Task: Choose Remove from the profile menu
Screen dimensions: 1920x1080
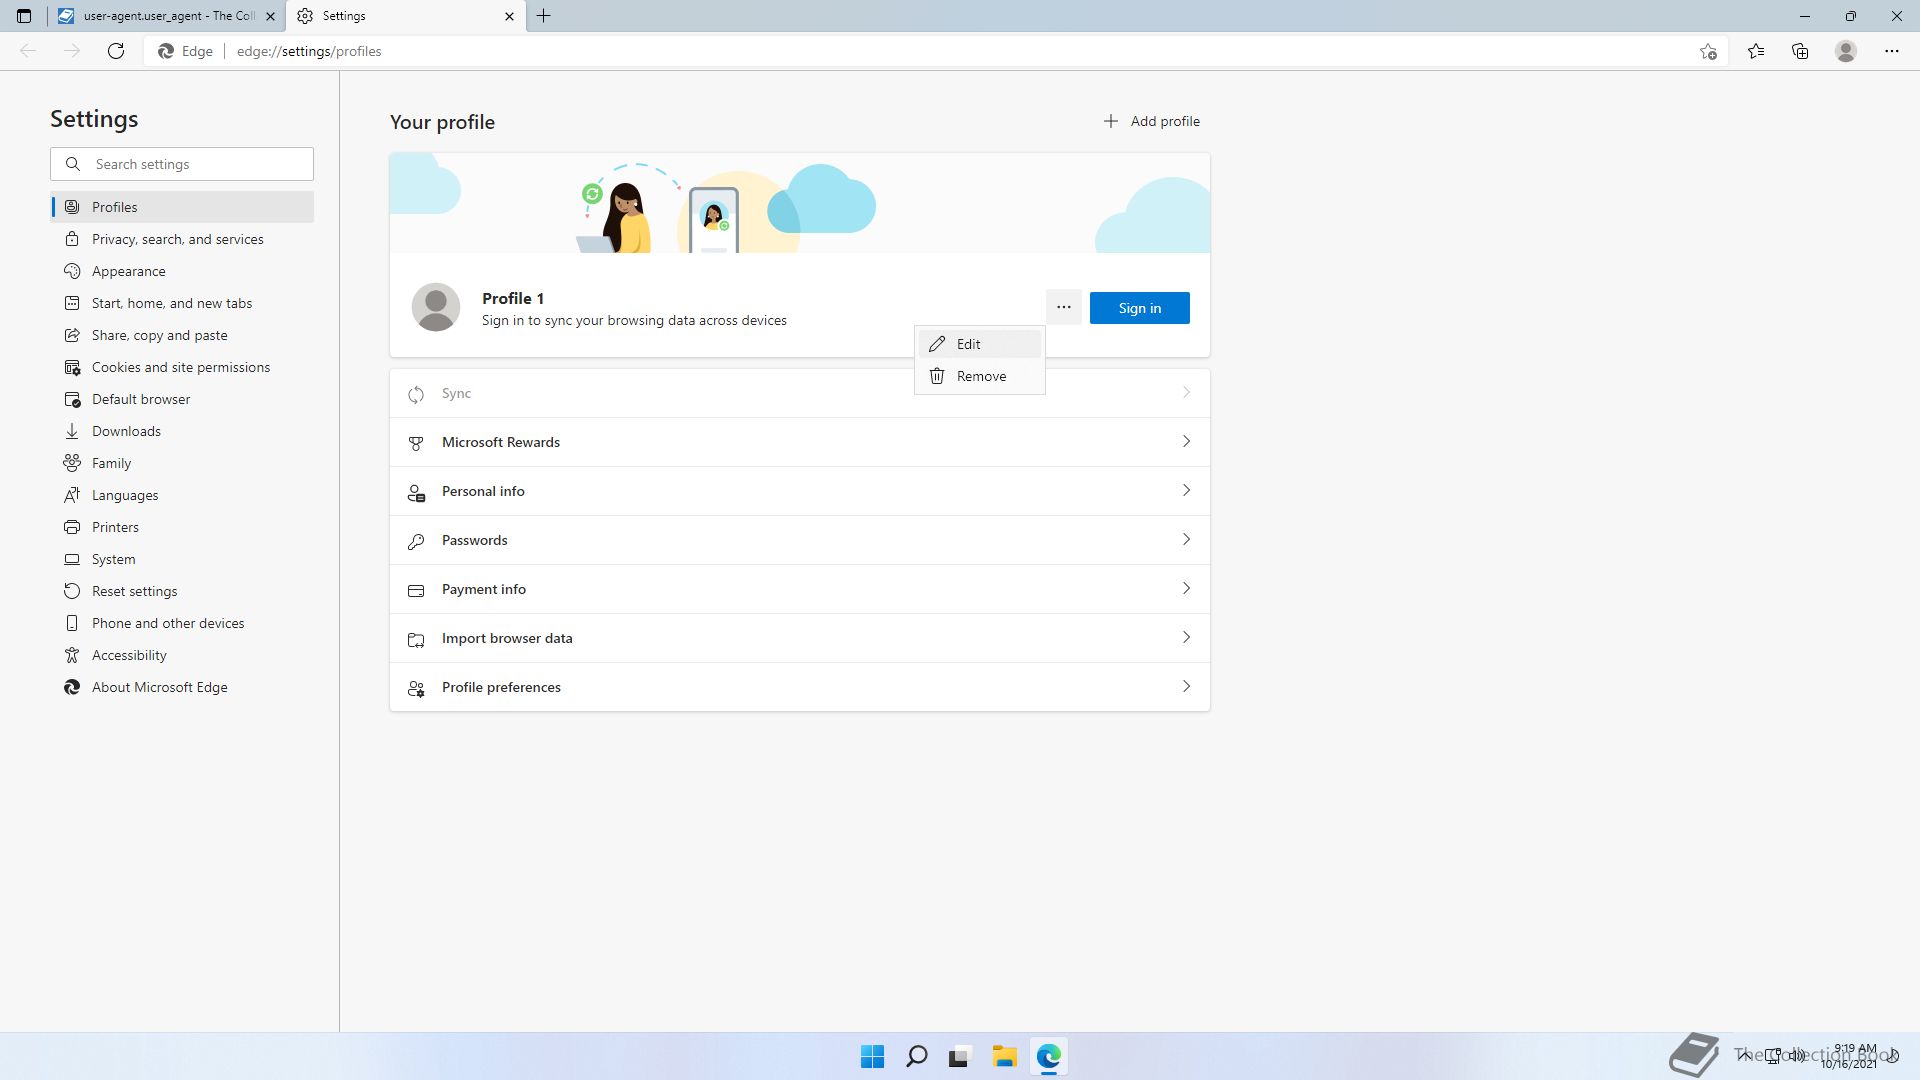Action: tap(980, 376)
